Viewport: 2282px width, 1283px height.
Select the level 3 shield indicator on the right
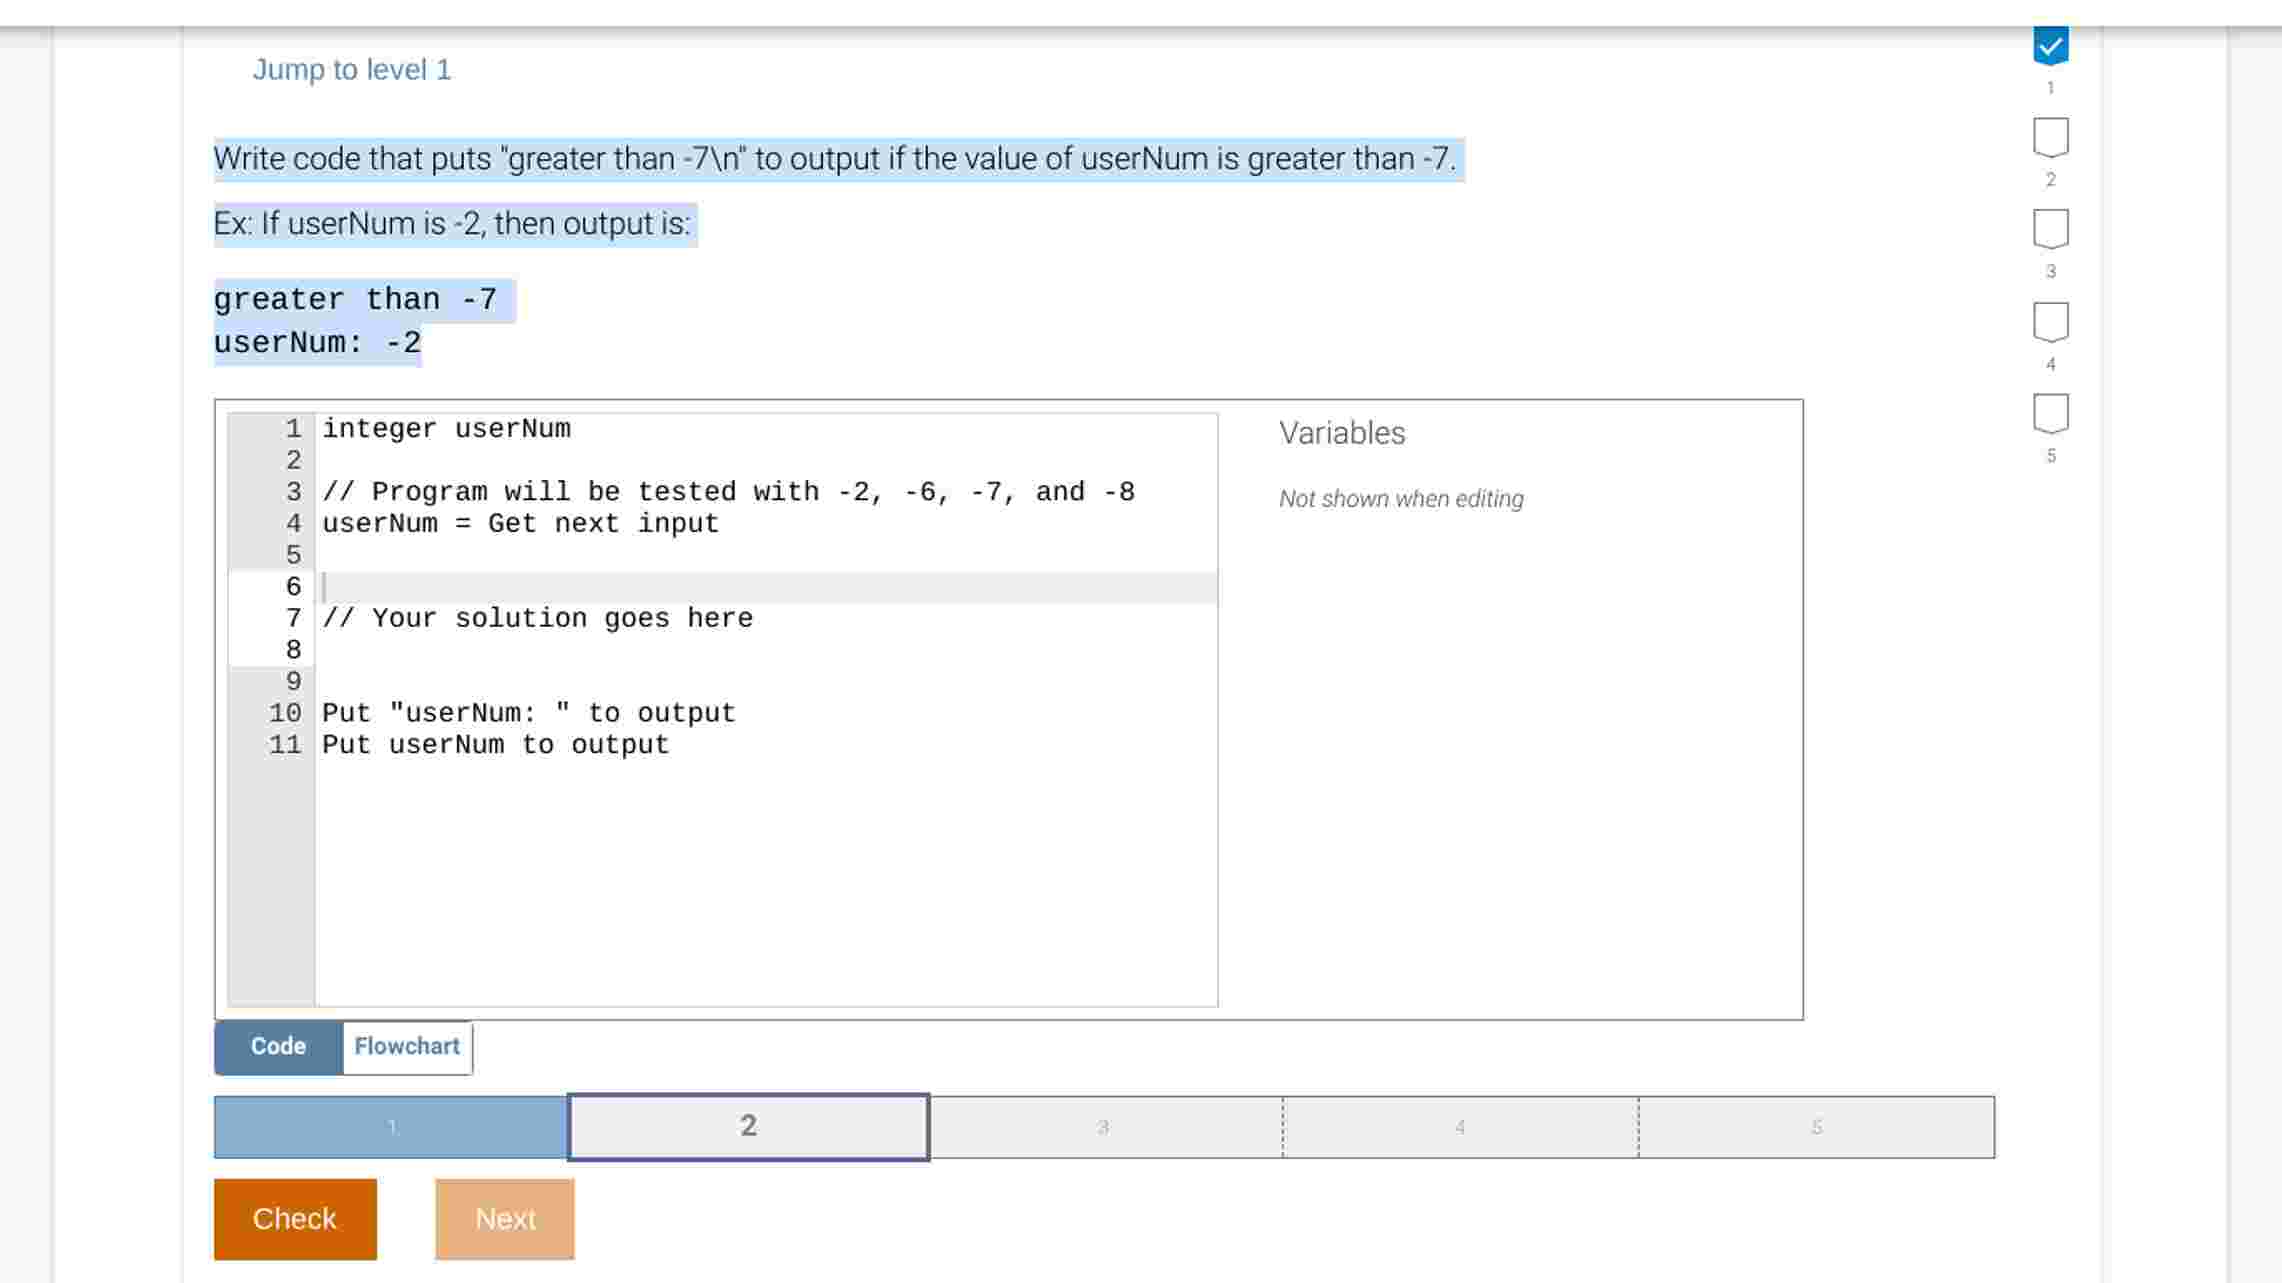pyautogui.click(x=2051, y=229)
